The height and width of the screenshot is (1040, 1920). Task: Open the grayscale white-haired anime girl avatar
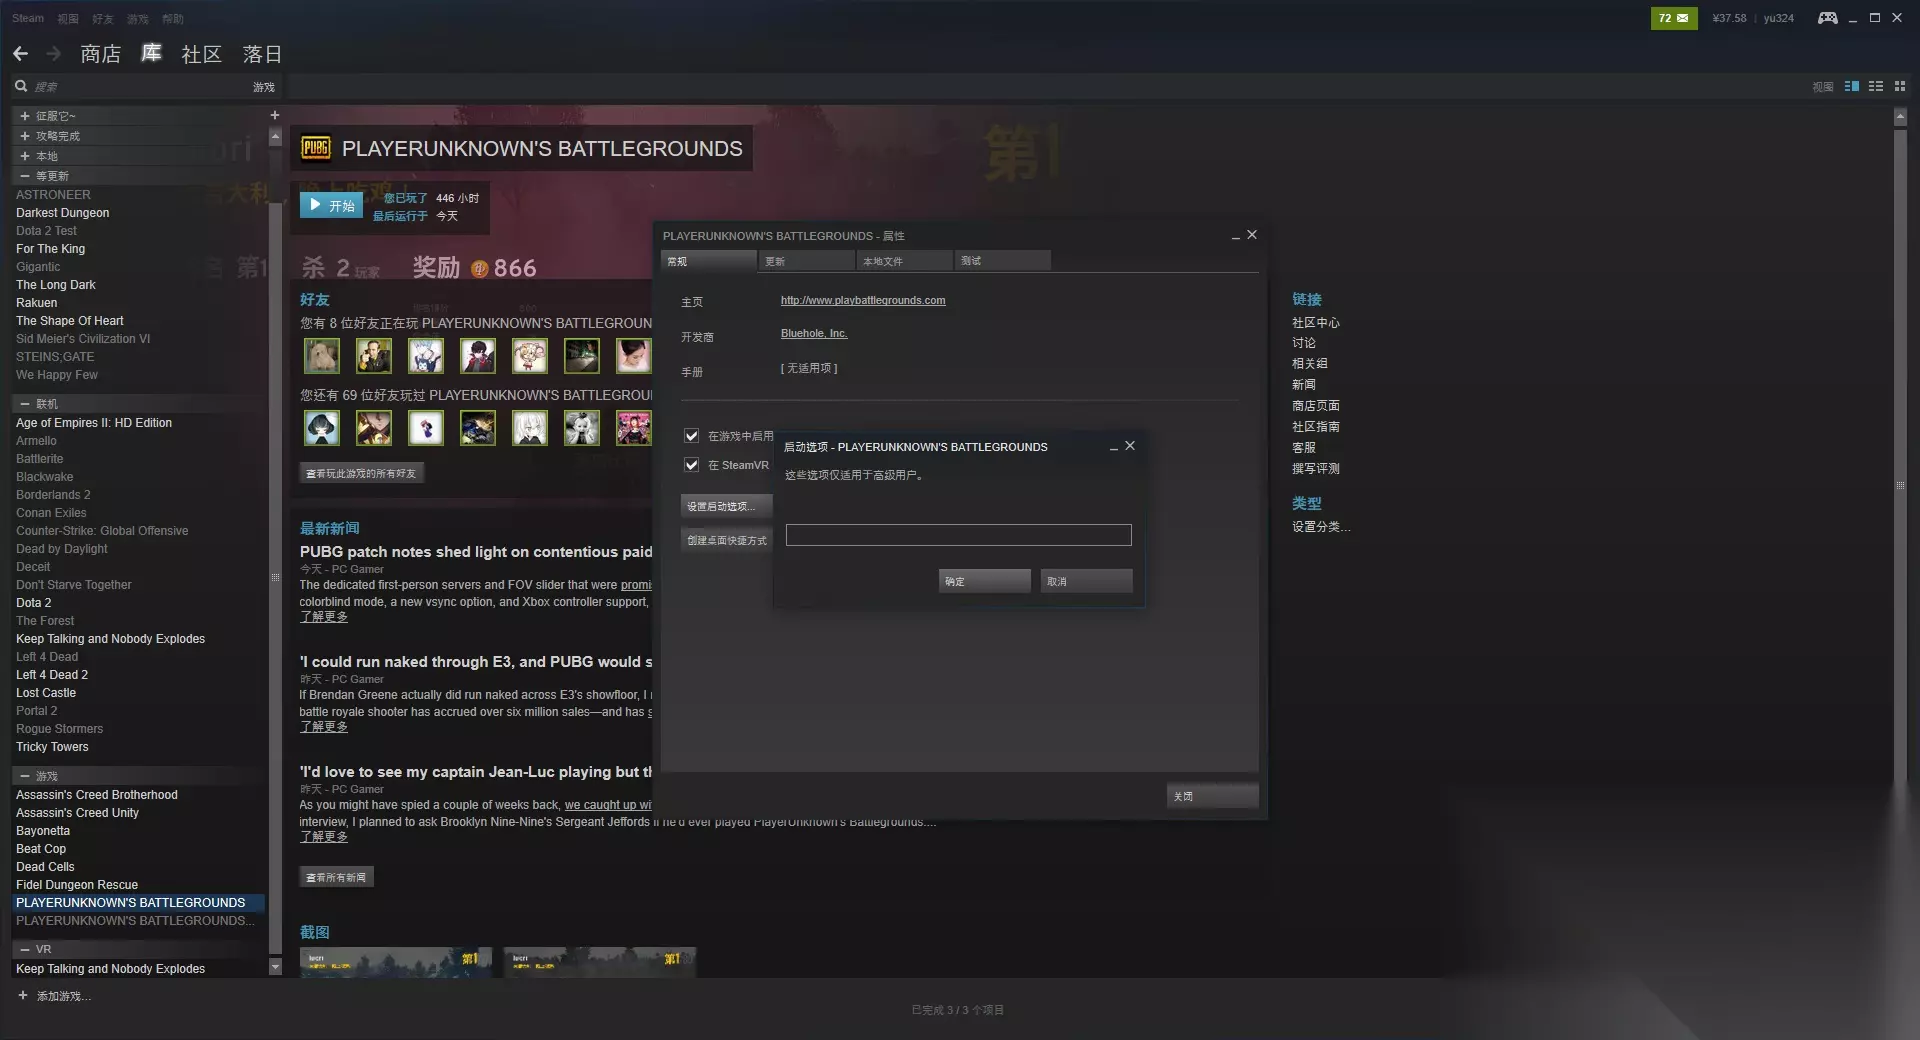click(530, 428)
